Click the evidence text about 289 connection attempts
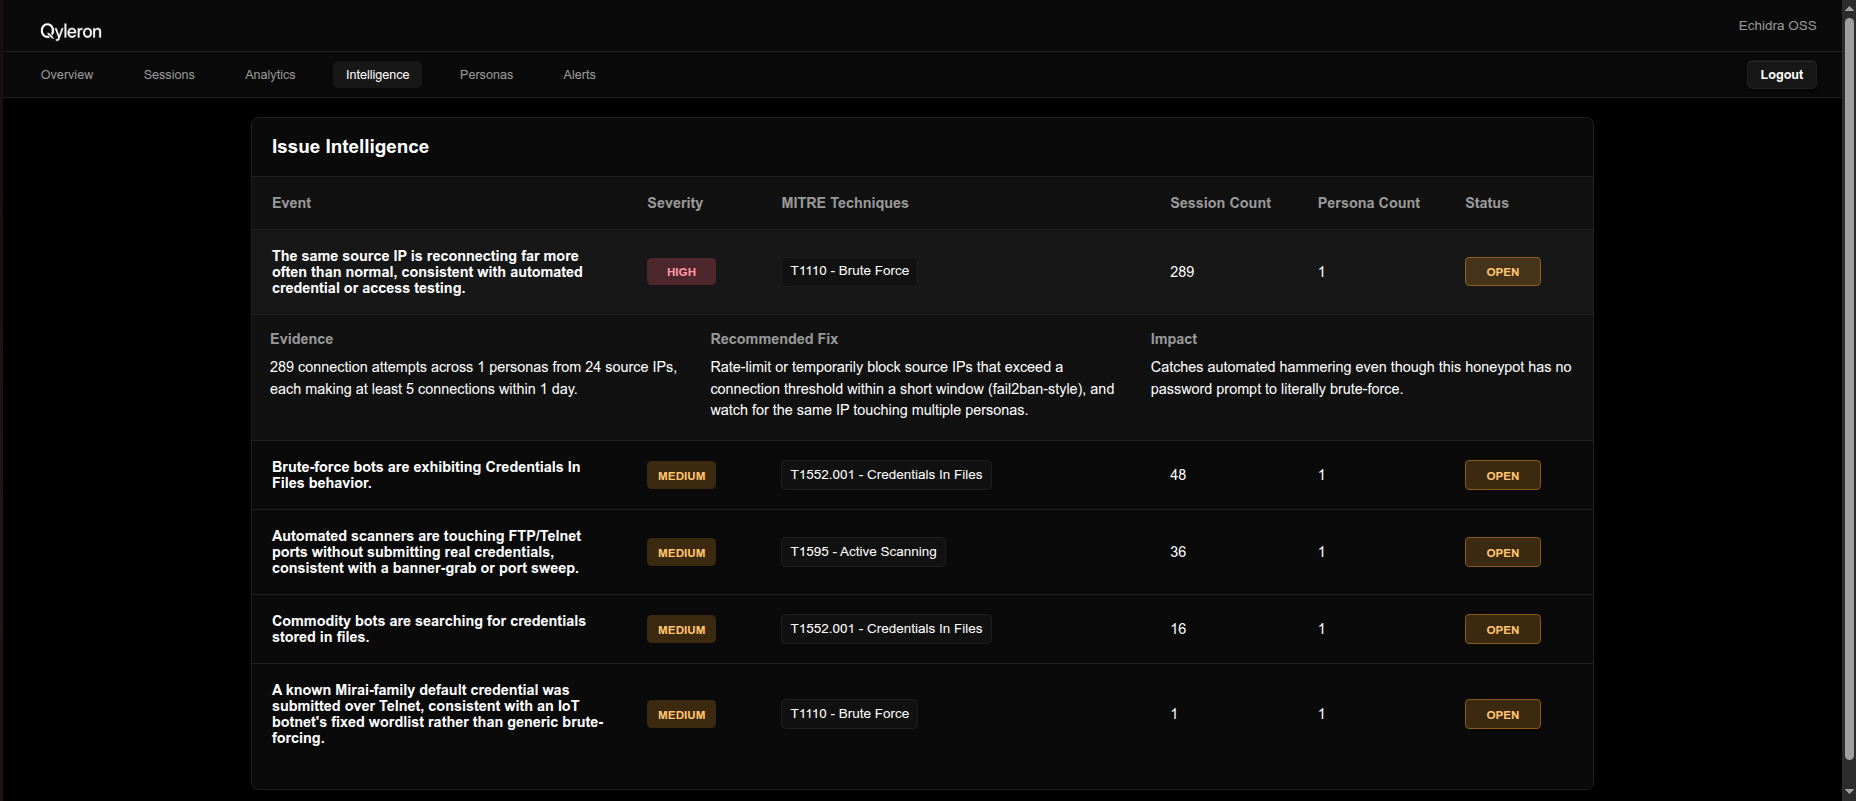1856x801 pixels. point(473,378)
